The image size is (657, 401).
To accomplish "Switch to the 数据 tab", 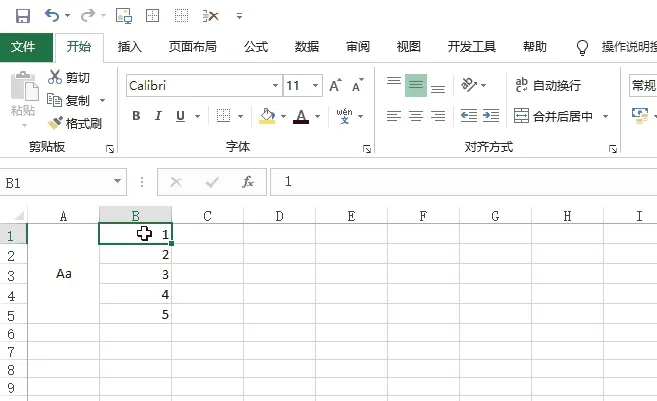I will (307, 47).
